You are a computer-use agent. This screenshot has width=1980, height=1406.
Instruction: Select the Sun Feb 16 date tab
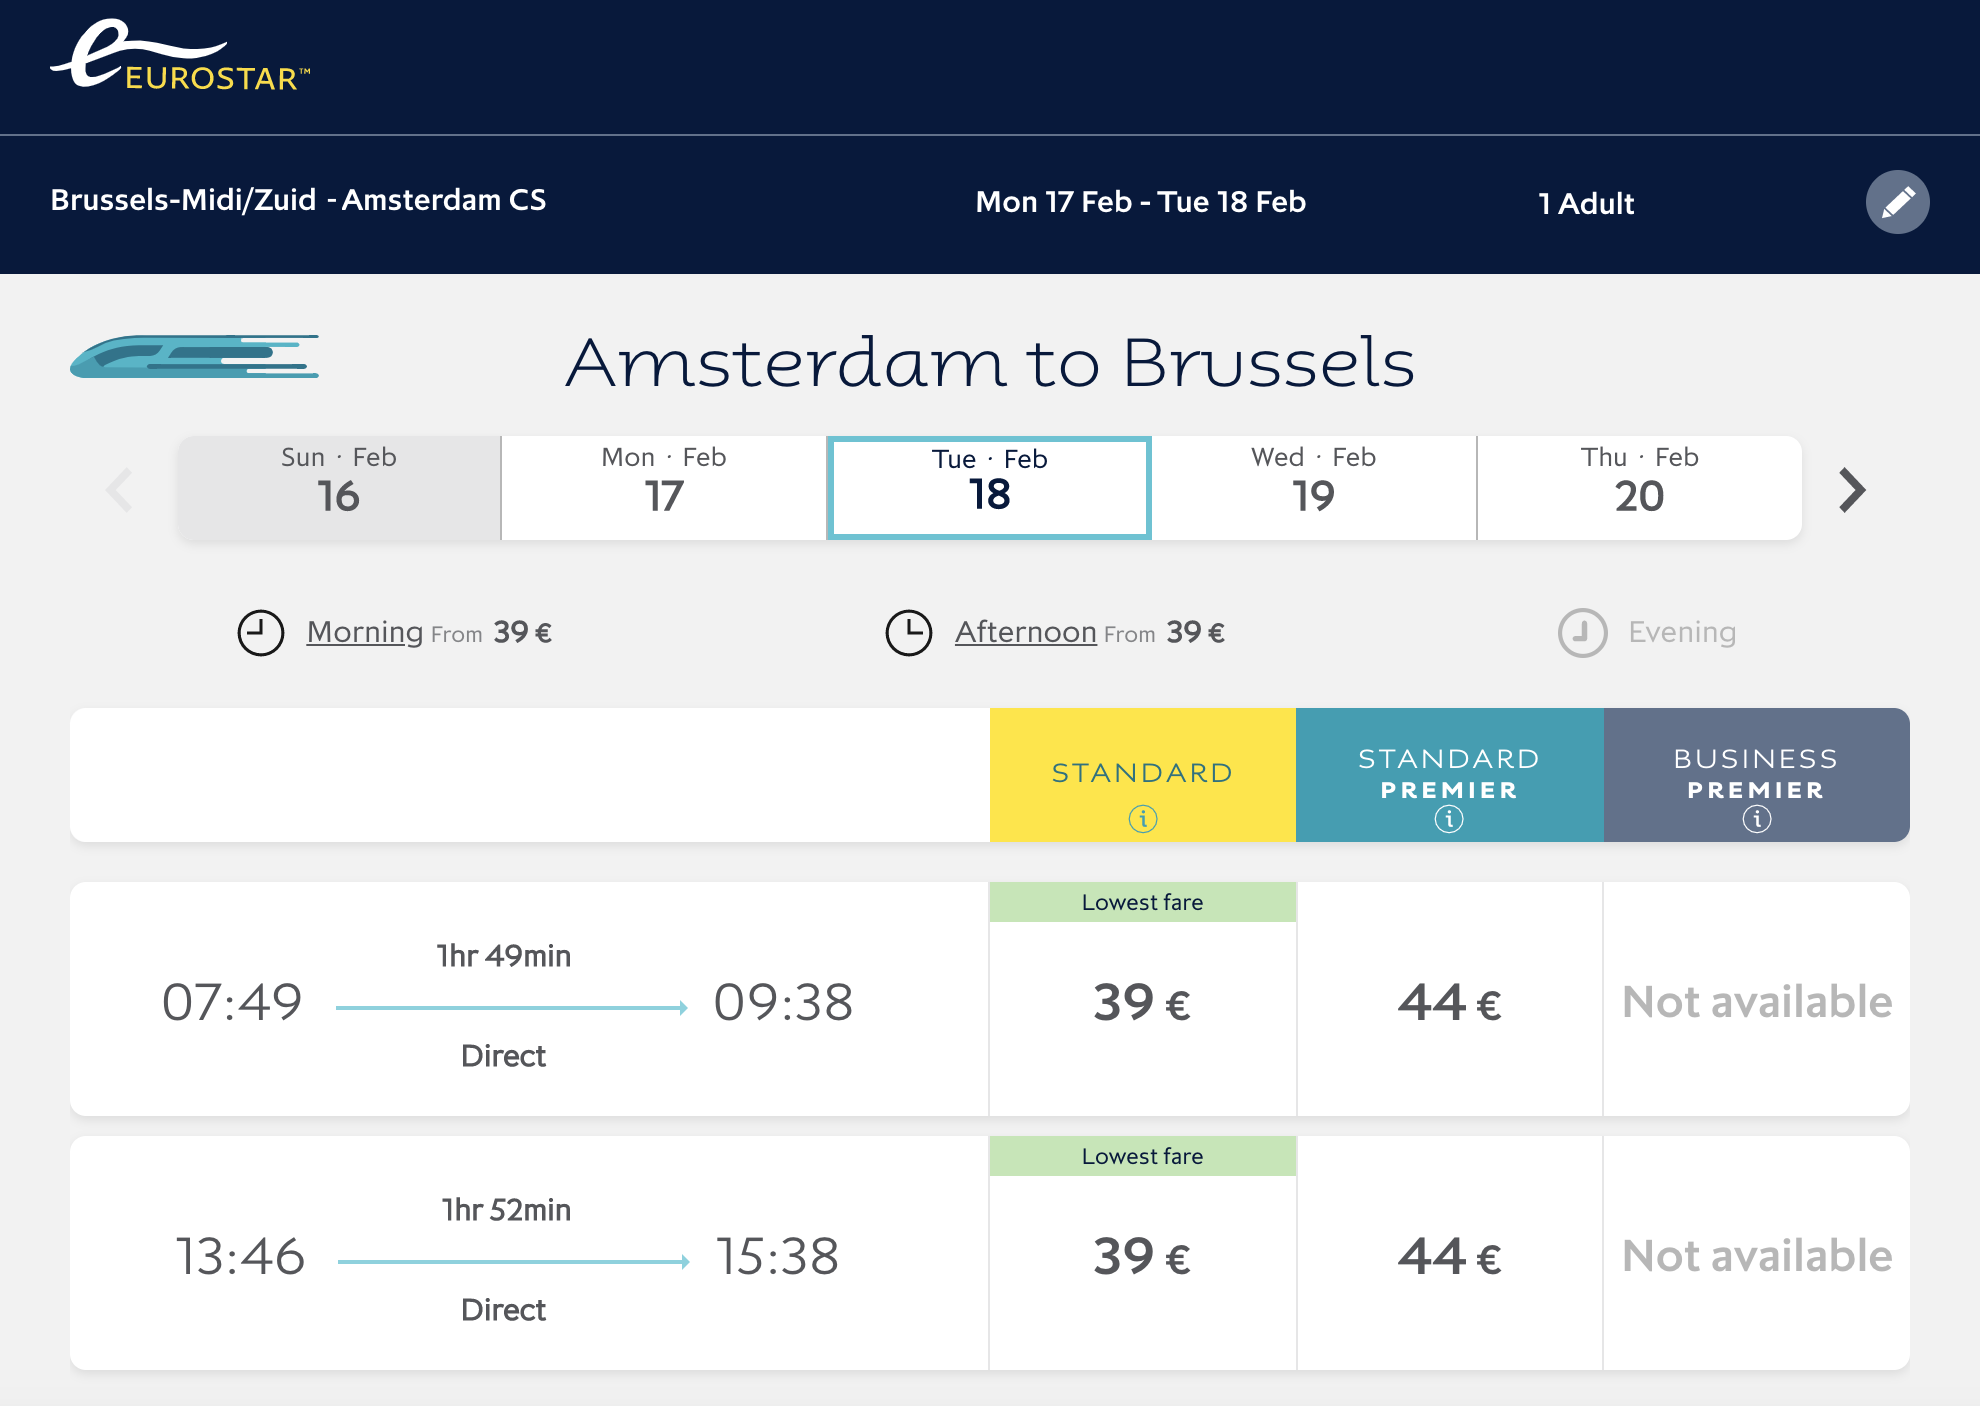pyautogui.click(x=339, y=488)
